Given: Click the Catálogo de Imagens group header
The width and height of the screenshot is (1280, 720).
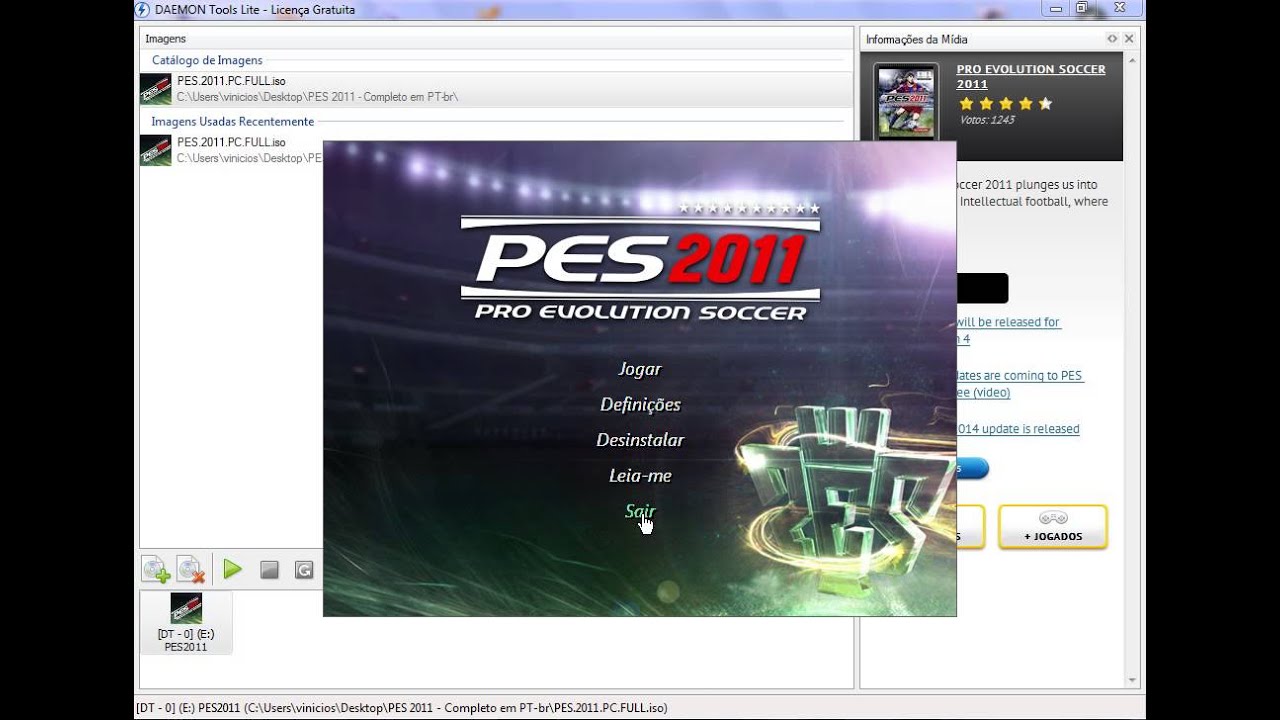Looking at the screenshot, I should [207, 60].
